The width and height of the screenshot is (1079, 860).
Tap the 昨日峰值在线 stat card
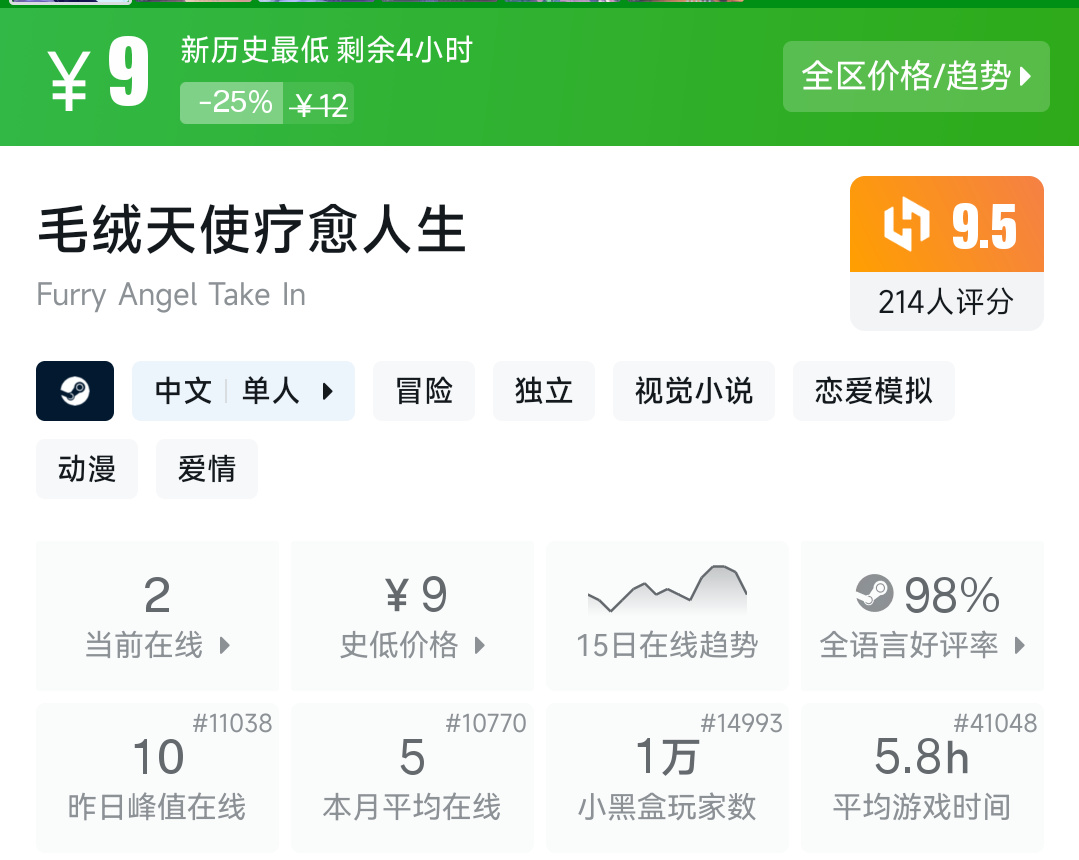pos(158,777)
